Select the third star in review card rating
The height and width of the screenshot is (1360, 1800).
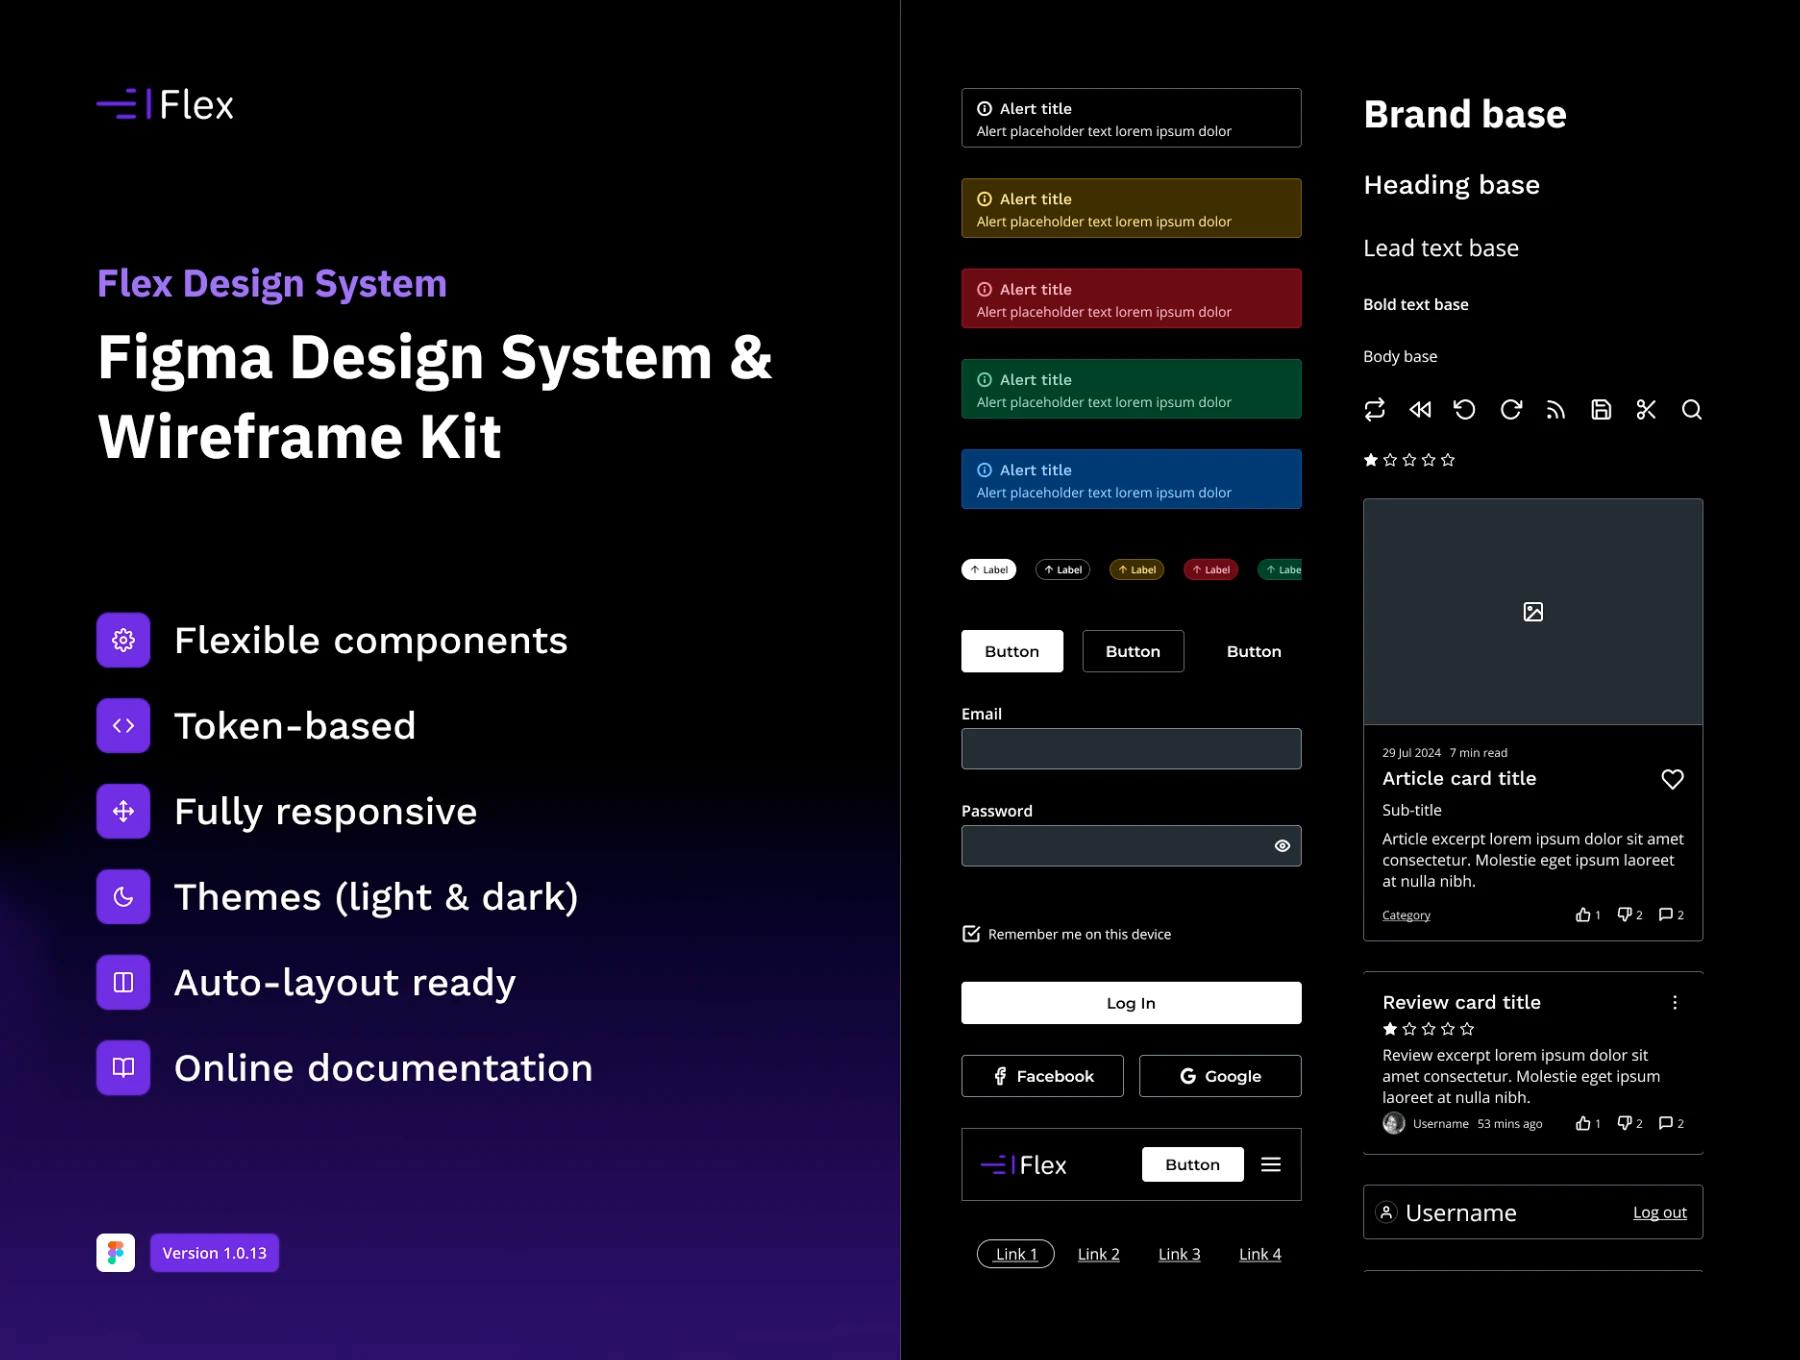point(1428,1029)
